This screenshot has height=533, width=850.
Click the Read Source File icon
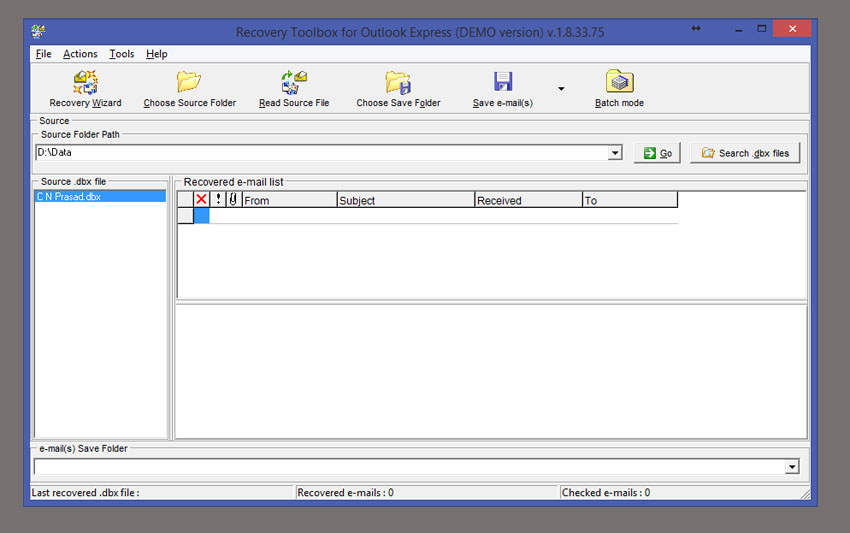click(x=294, y=82)
